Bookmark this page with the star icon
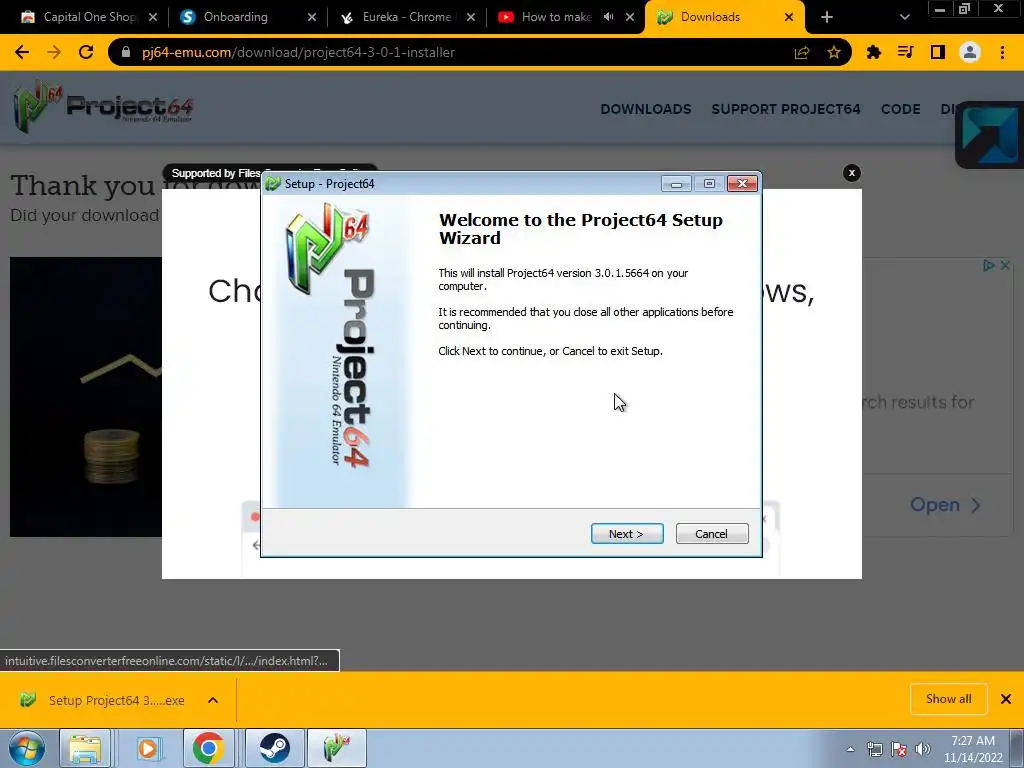This screenshot has width=1024, height=768. (x=833, y=52)
